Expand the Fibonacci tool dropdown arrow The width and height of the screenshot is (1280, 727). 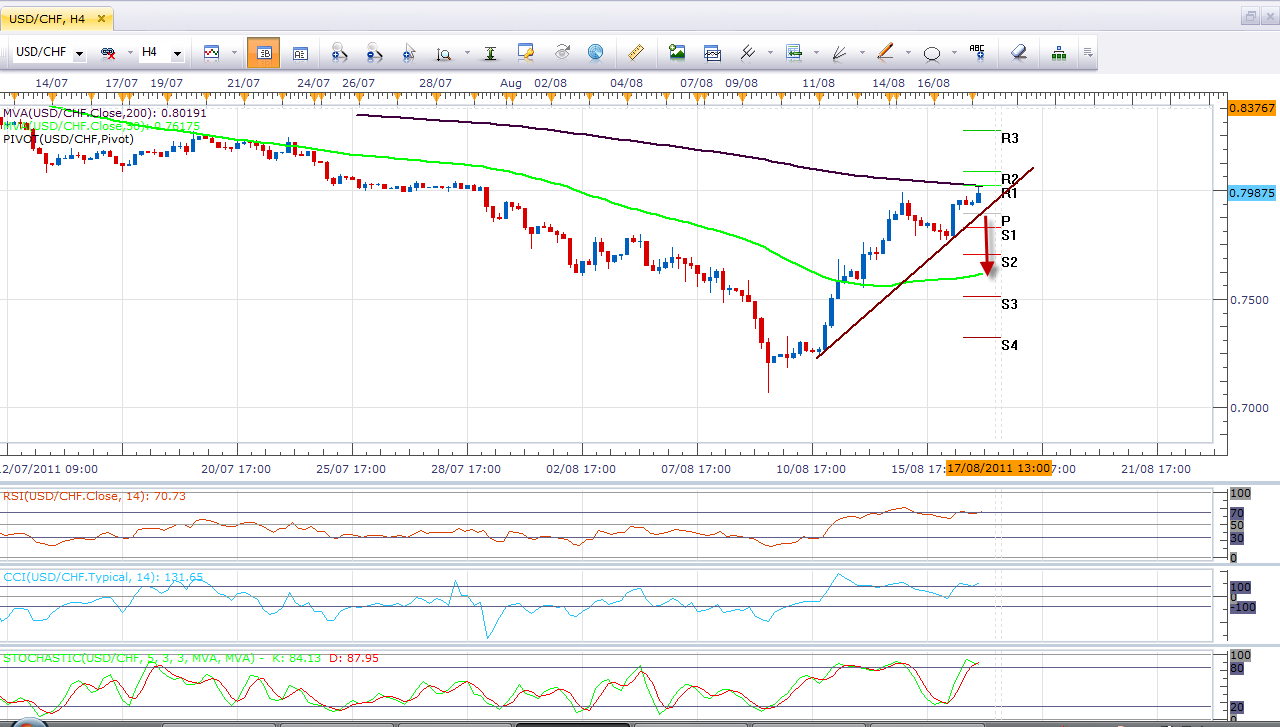(816, 52)
